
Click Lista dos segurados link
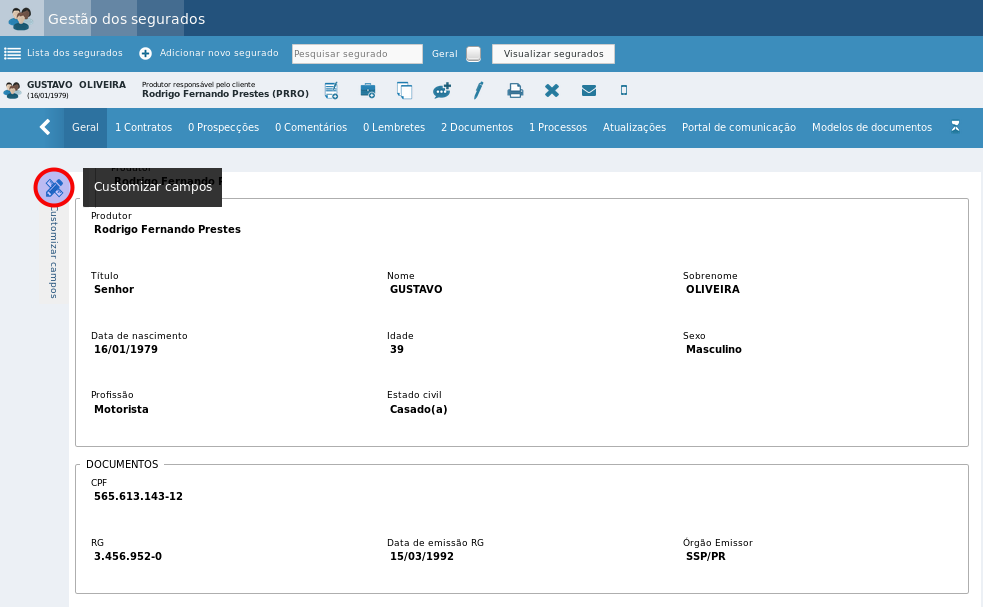[75, 53]
